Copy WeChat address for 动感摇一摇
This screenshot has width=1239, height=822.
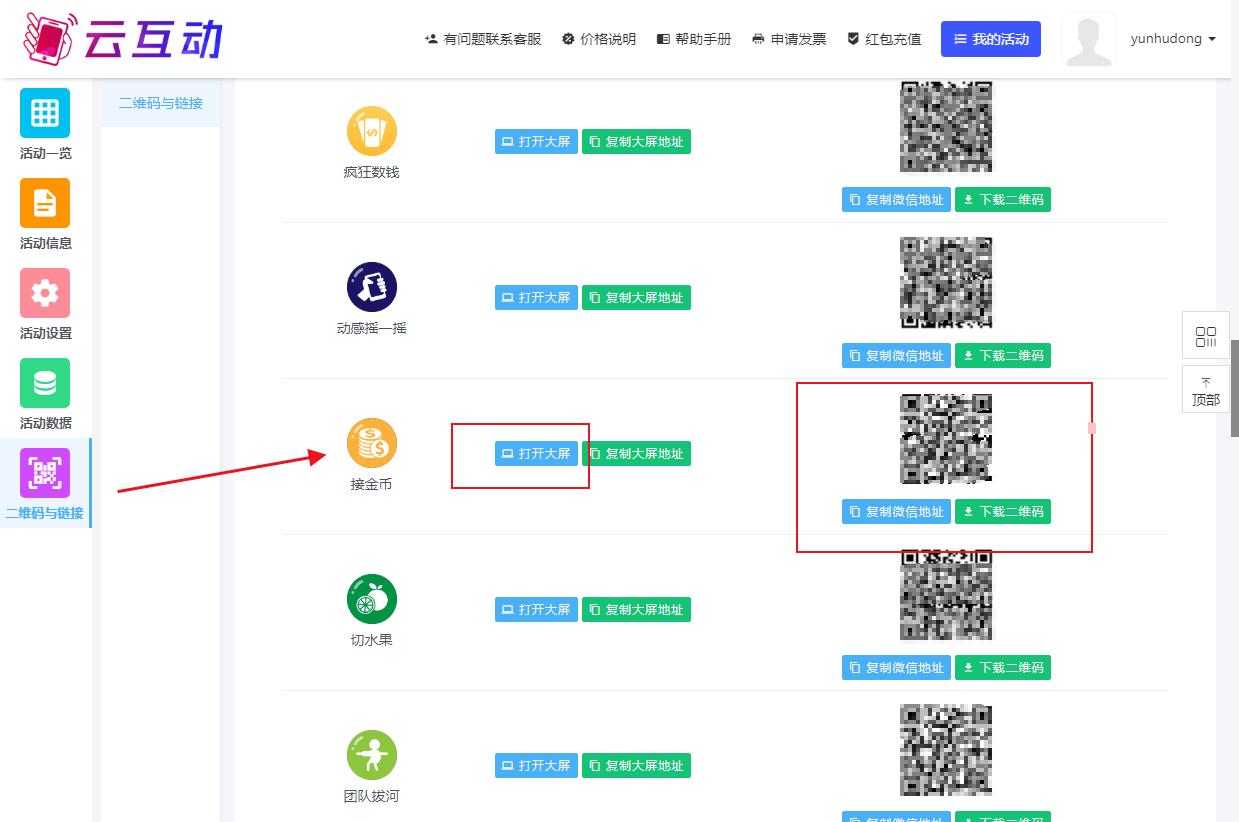[896, 355]
